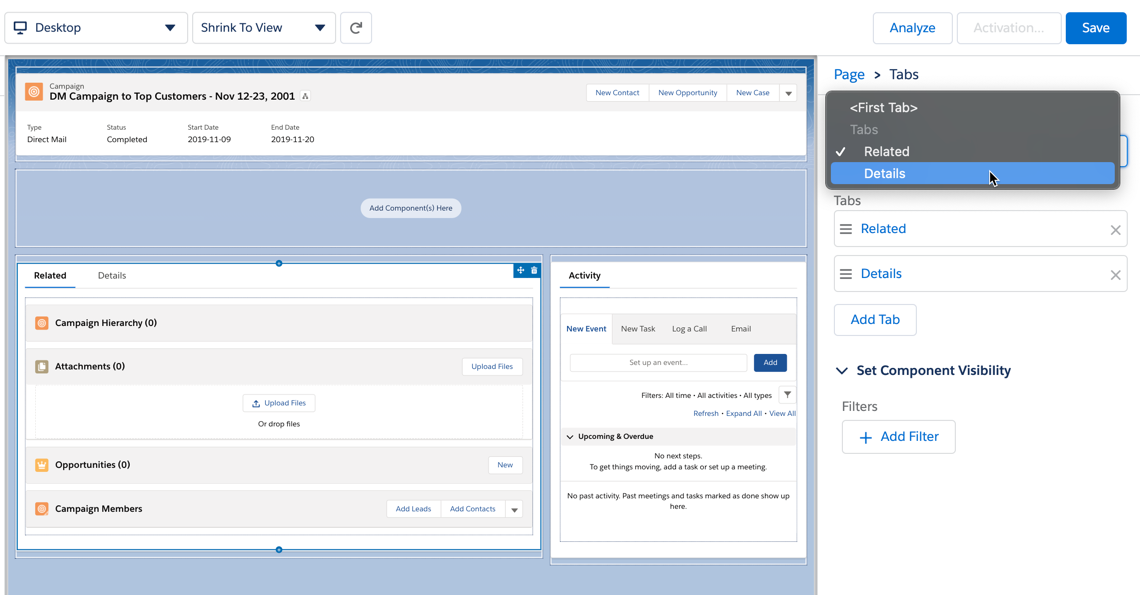Screen dimensions: 1140x595
Task: Remove the Details tab with X icon
Action: point(1115,275)
